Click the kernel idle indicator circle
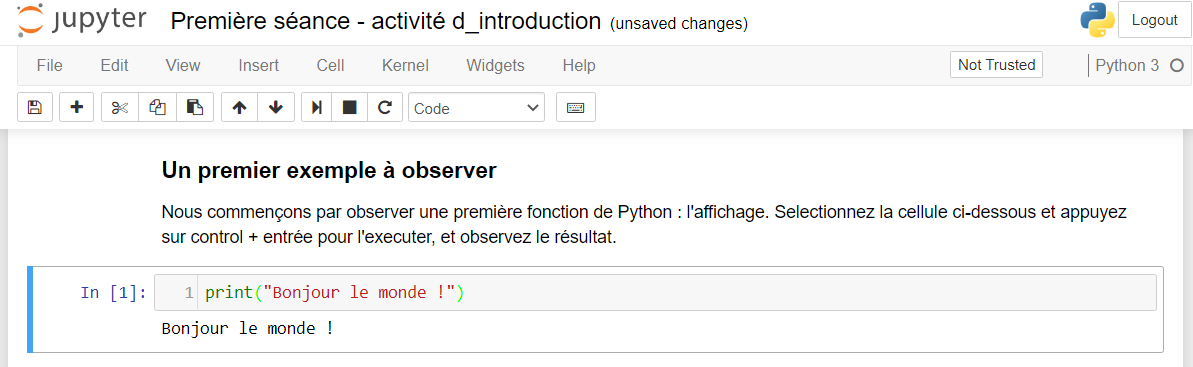The width and height of the screenshot is (1193, 367). 1176,65
